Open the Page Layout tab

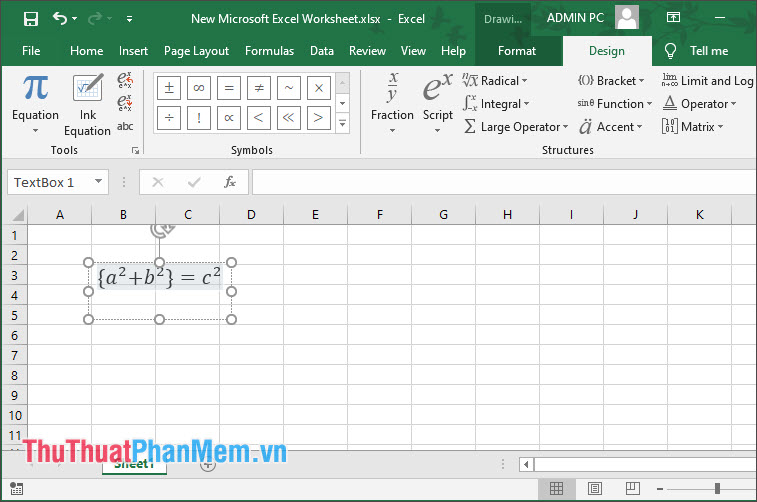coord(196,51)
